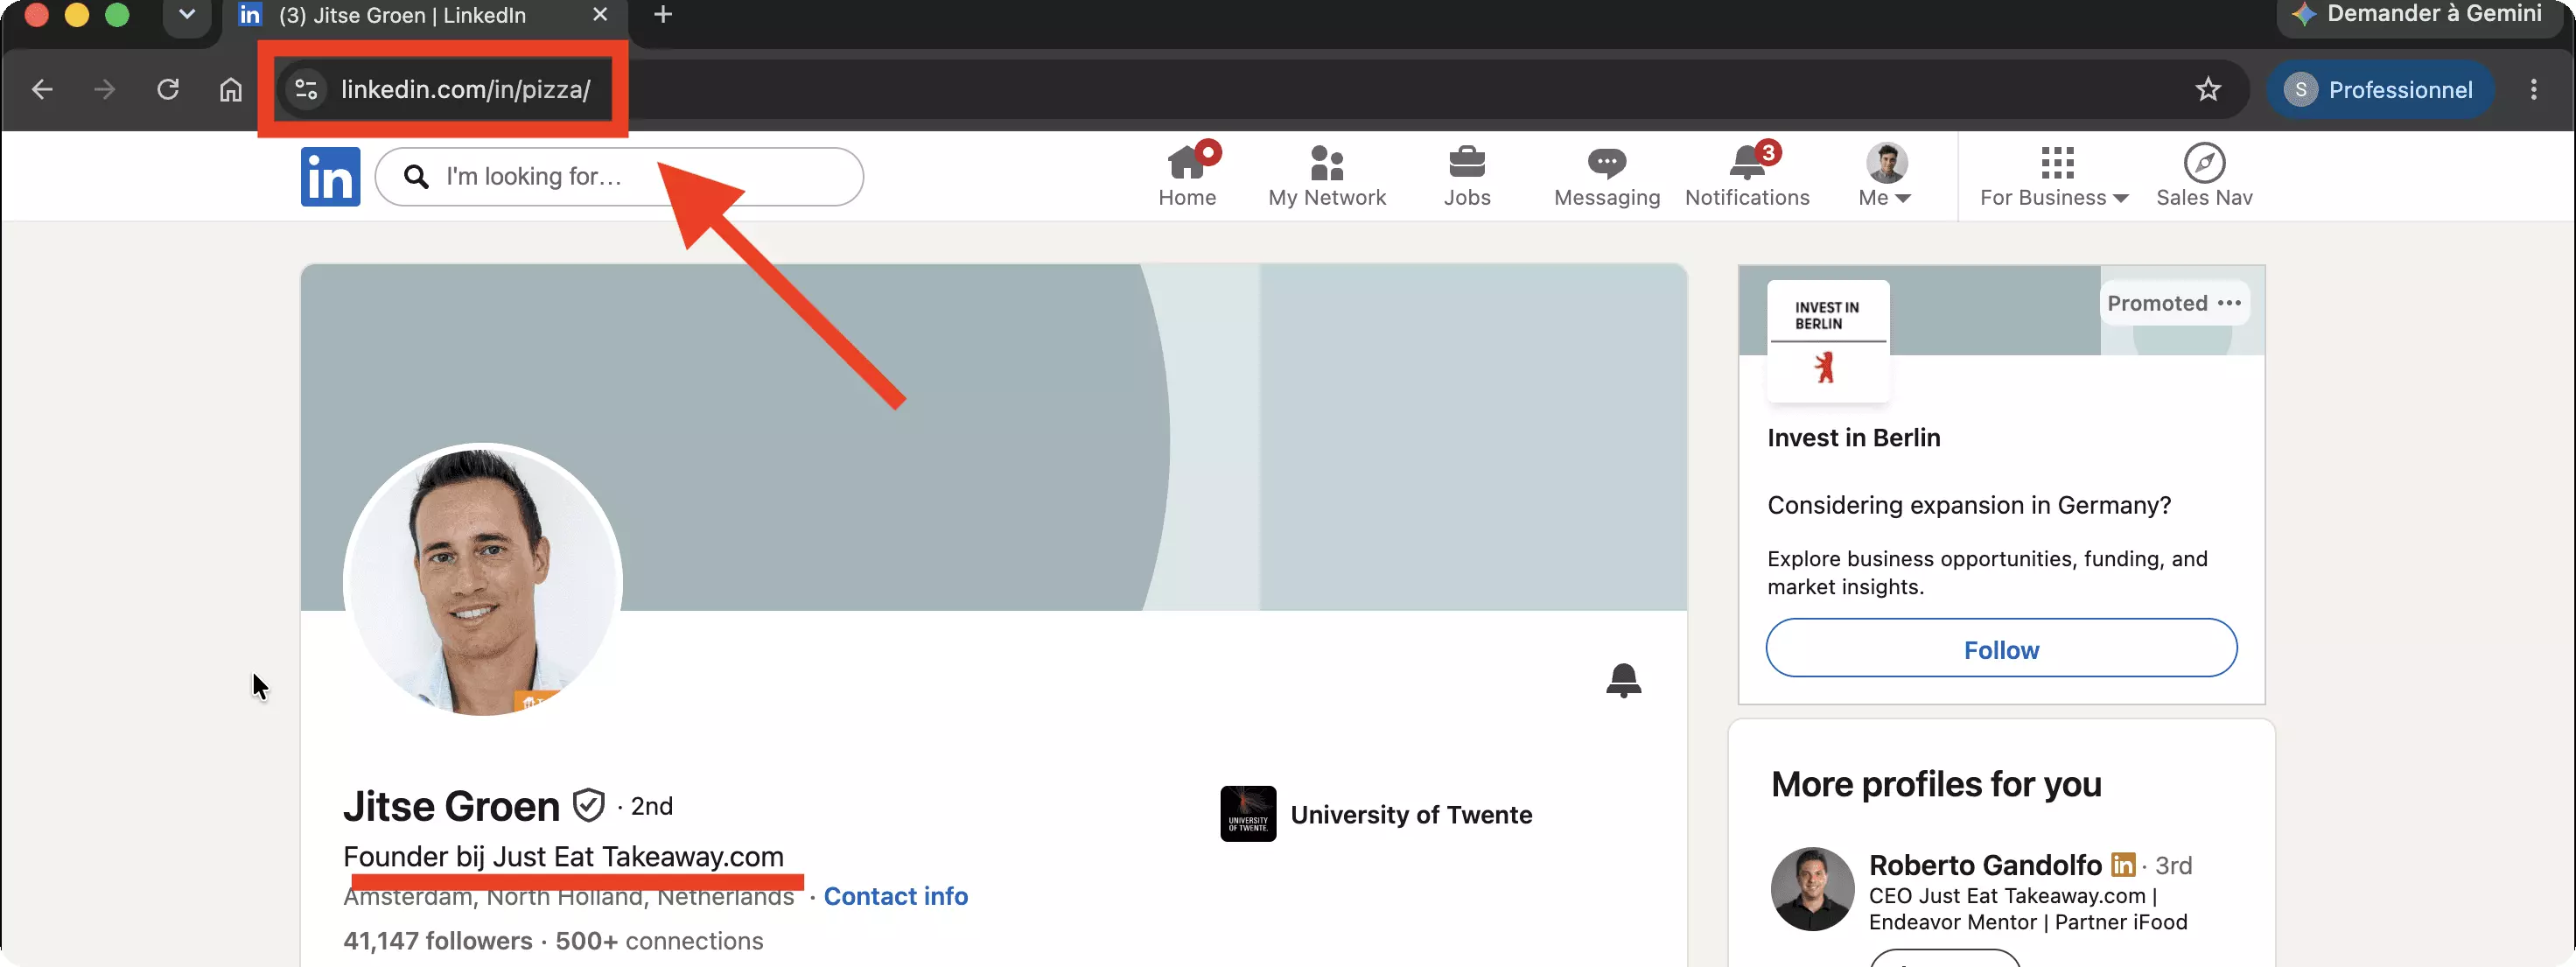Open Chrome's three-dot menu
2576x967 pixels.
coord(2534,90)
